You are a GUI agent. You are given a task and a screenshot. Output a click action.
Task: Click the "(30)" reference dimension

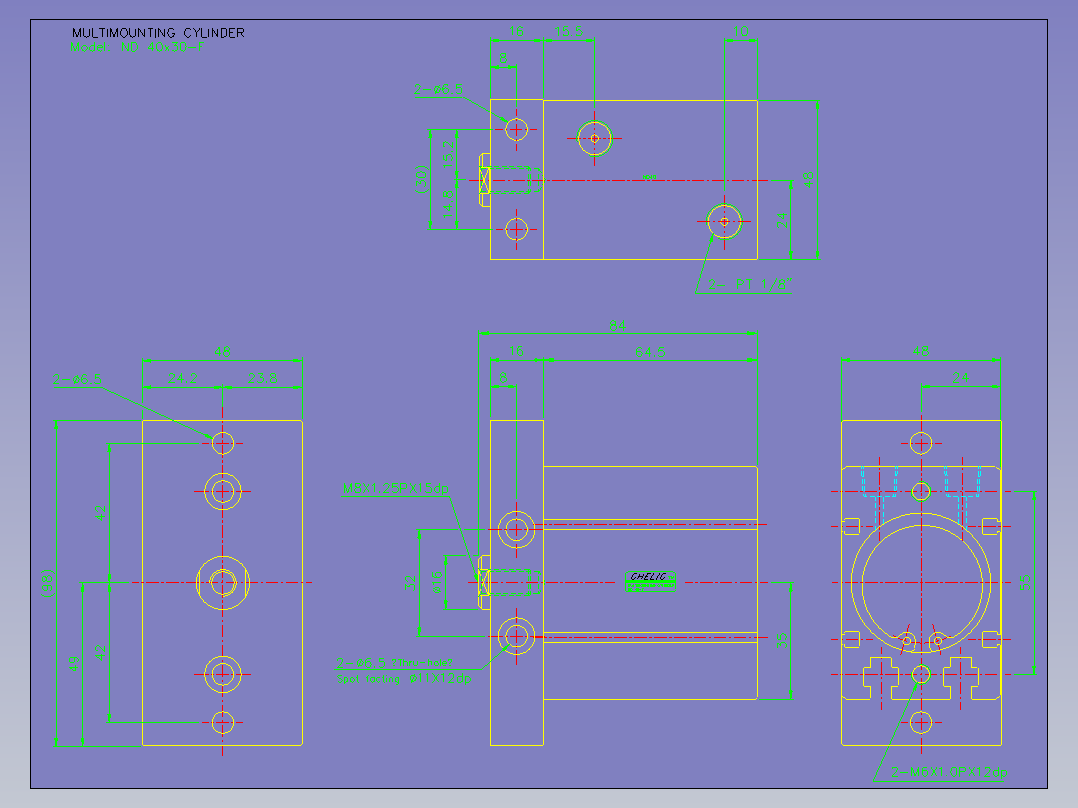point(421,179)
